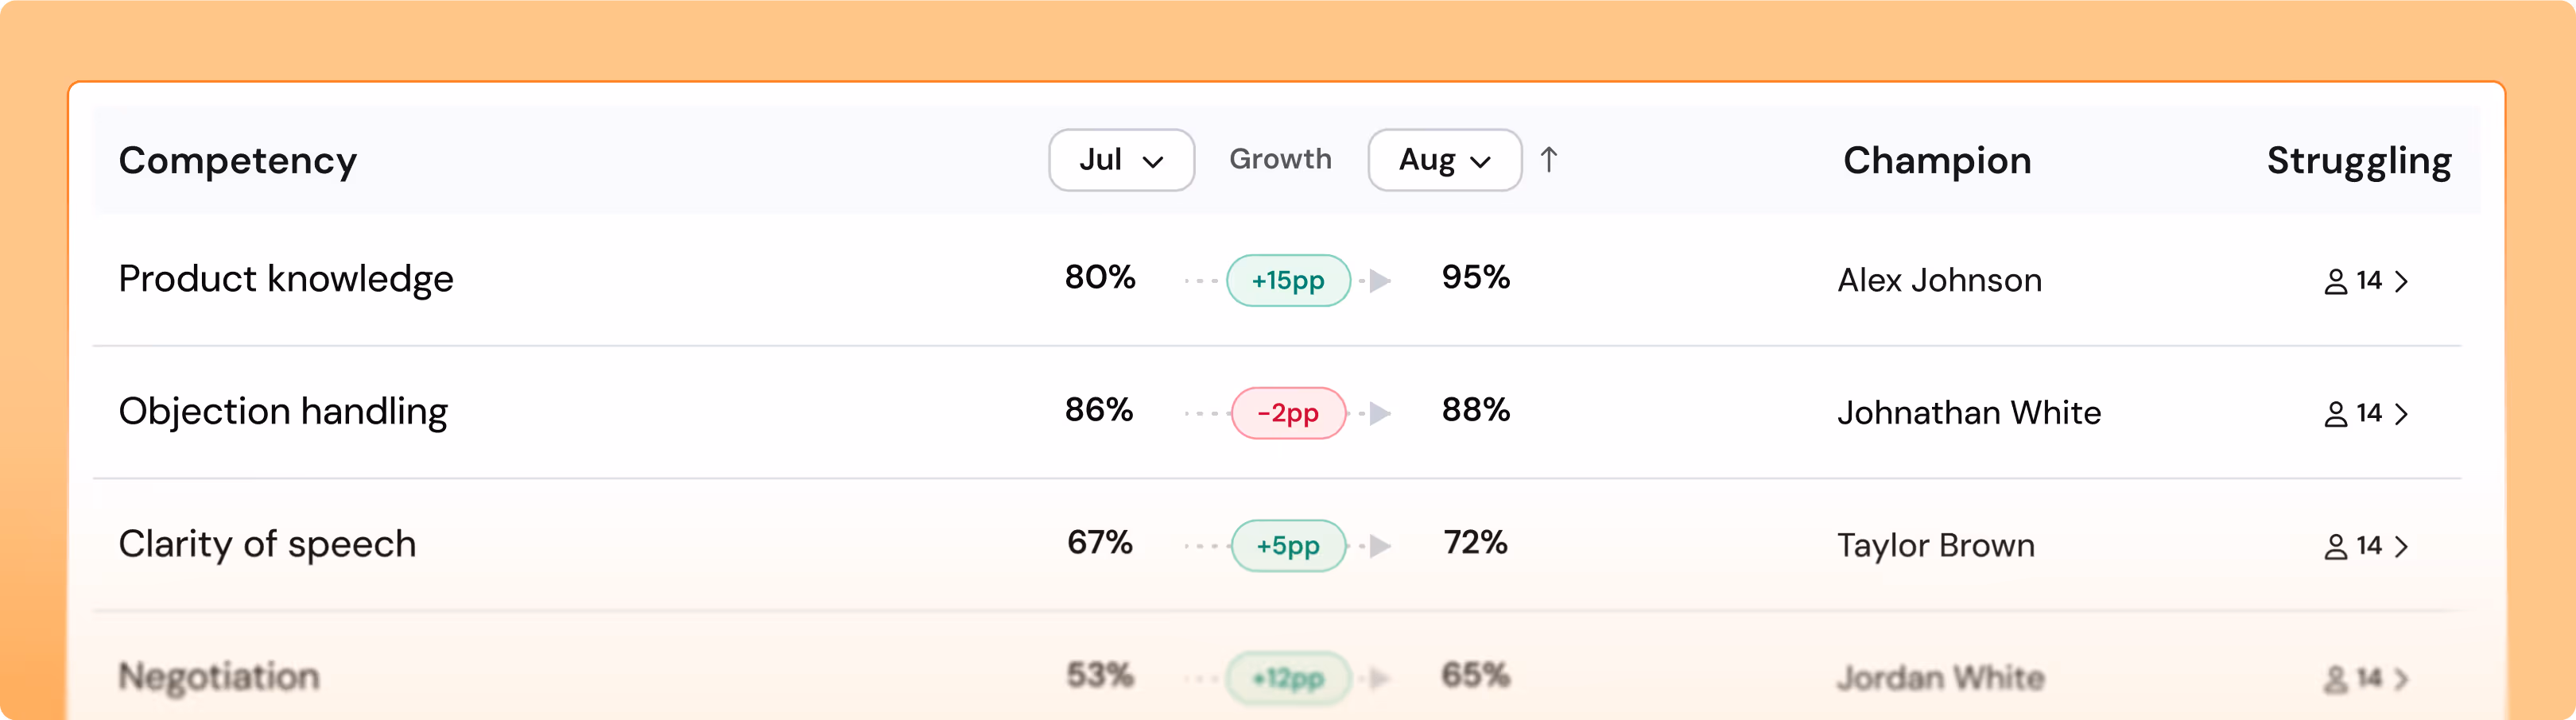Expand struggling list for Clarity of speech
Viewport: 2576px width, 720px height.
coord(2401,546)
